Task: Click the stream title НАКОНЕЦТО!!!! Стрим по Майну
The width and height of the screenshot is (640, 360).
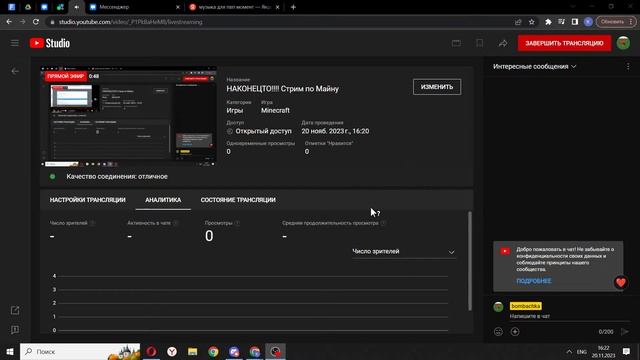Action: 282,89
